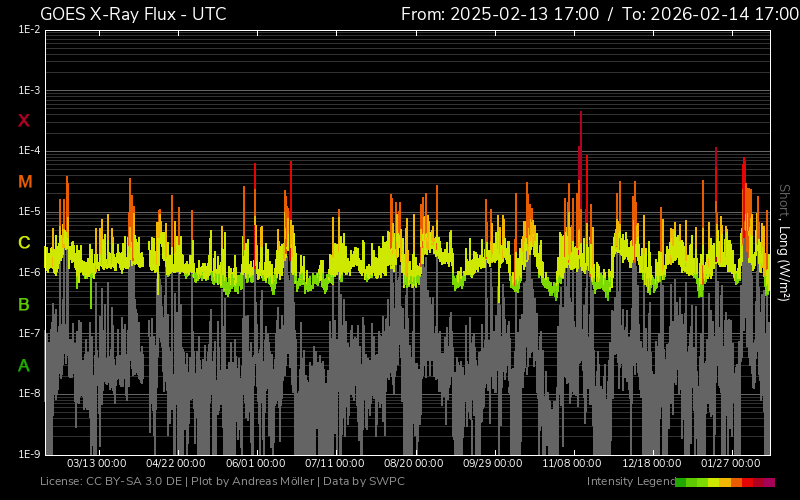The width and height of the screenshot is (800, 500).
Task: Select the 06/01 00:00 date marker
Action: coord(255,464)
